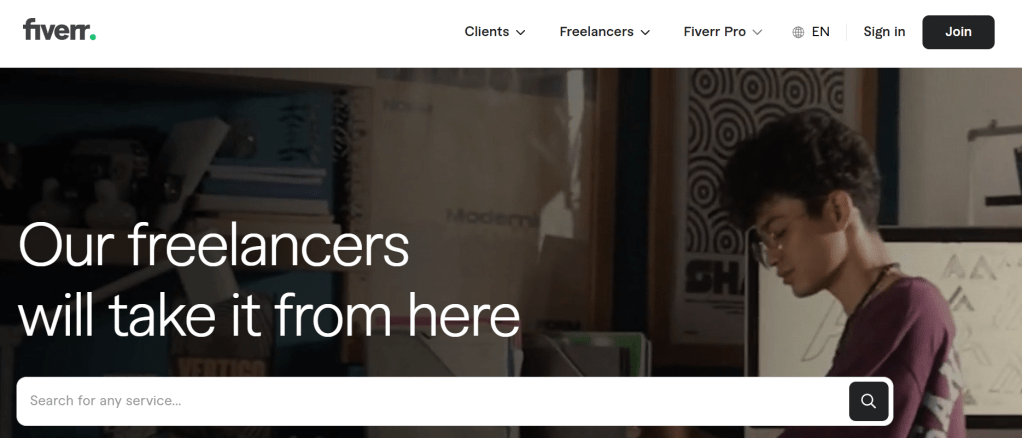The height and width of the screenshot is (438, 1022).
Task: Focus the 'Search for any service' field
Action: pos(433,401)
